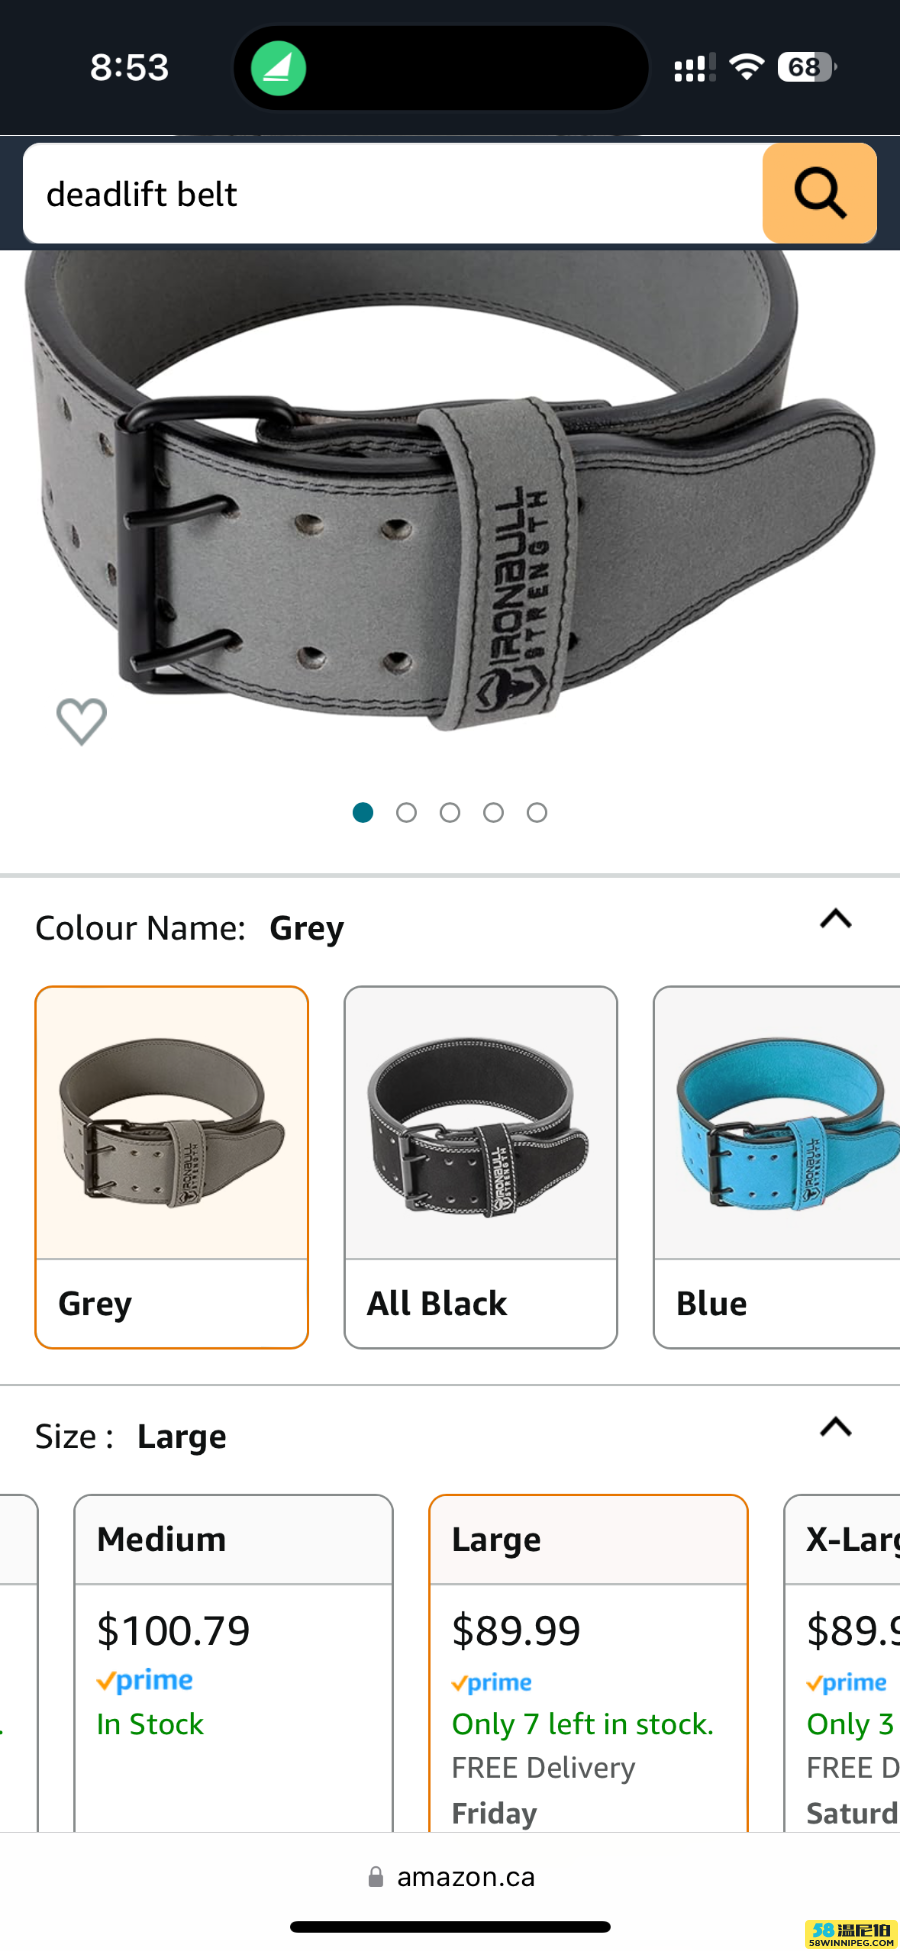This screenshot has height=1951, width=900.
Task: Tap the prime badge under Medium price
Action: (145, 1681)
